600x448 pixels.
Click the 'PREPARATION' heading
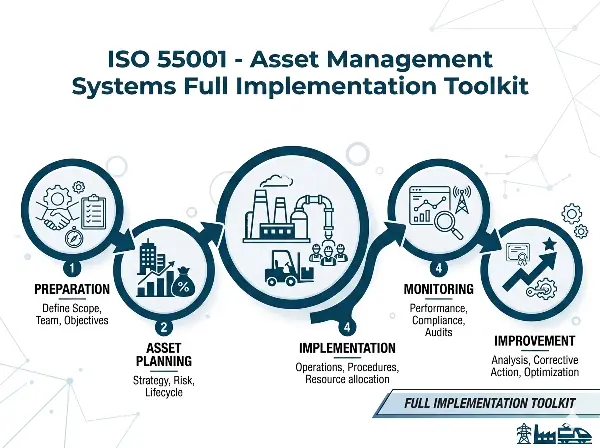click(72, 289)
